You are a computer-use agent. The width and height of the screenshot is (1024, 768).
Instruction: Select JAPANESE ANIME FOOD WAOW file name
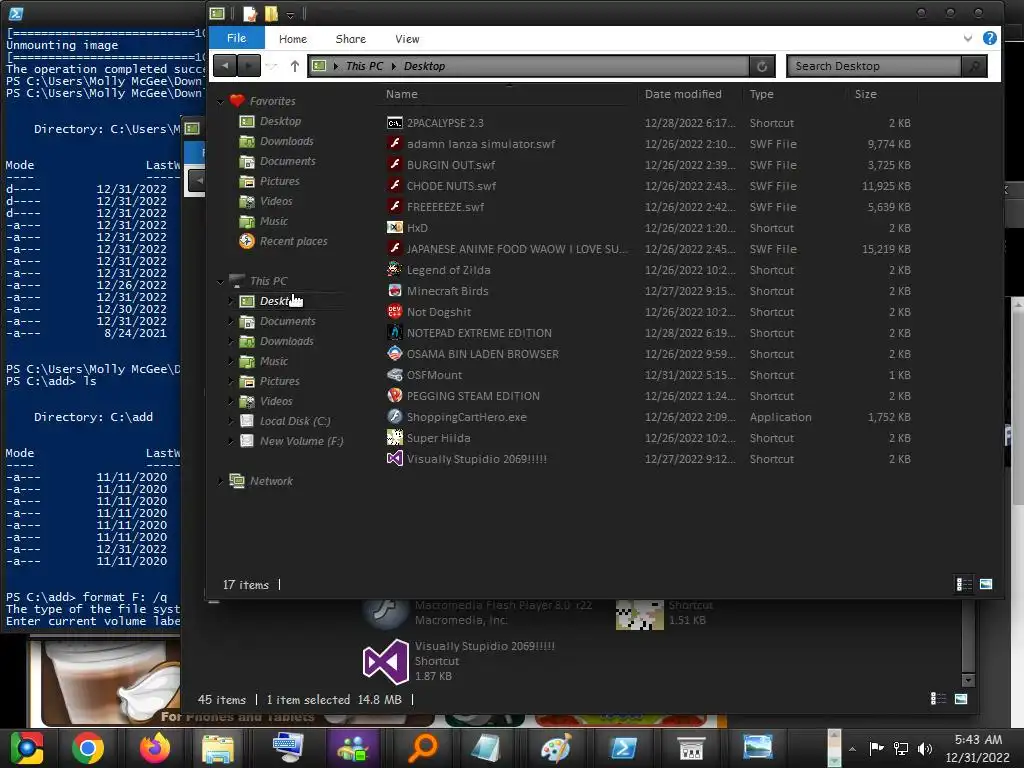(517, 249)
